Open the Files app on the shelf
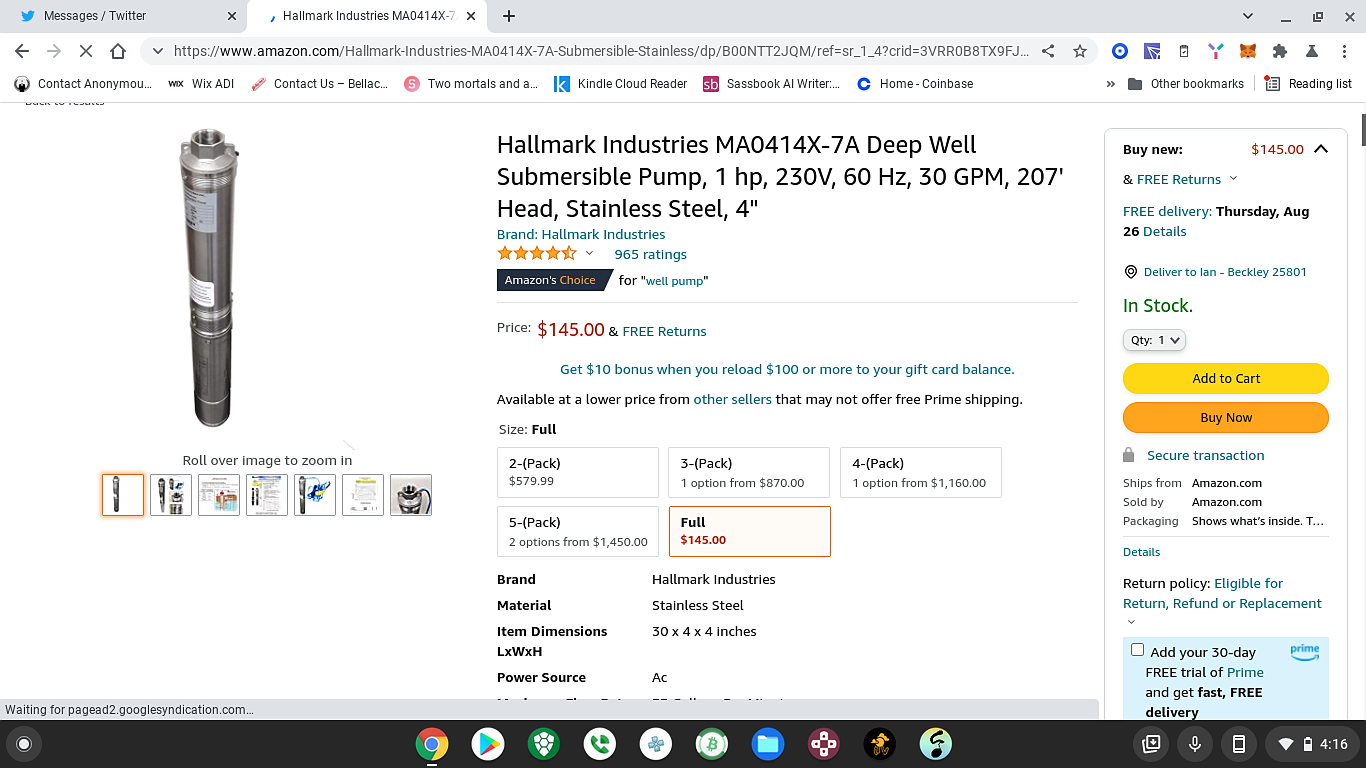This screenshot has height=768, width=1366. point(768,744)
